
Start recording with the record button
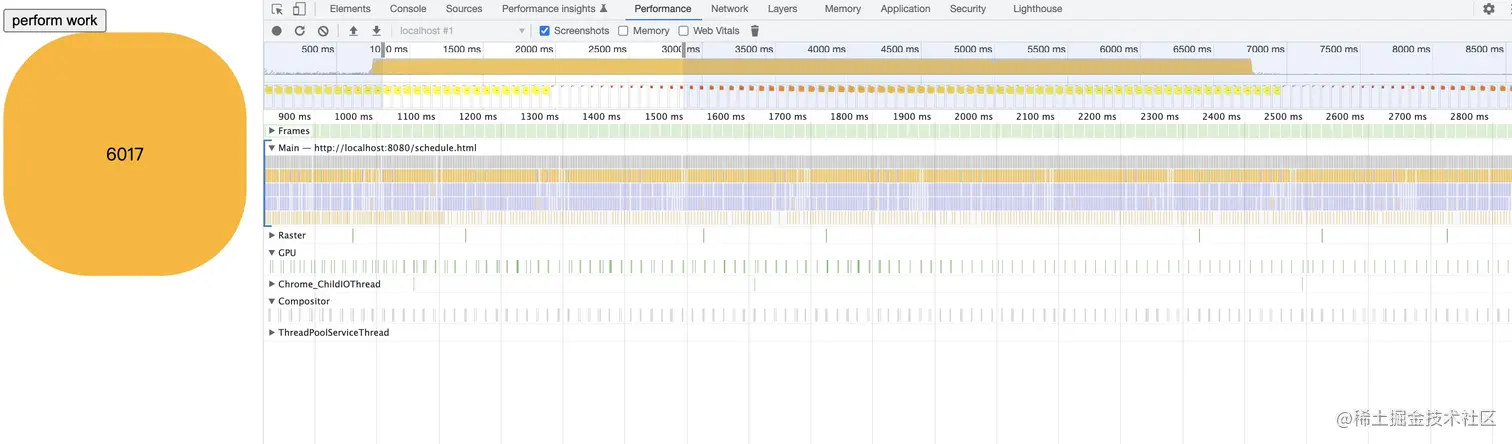(277, 31)
